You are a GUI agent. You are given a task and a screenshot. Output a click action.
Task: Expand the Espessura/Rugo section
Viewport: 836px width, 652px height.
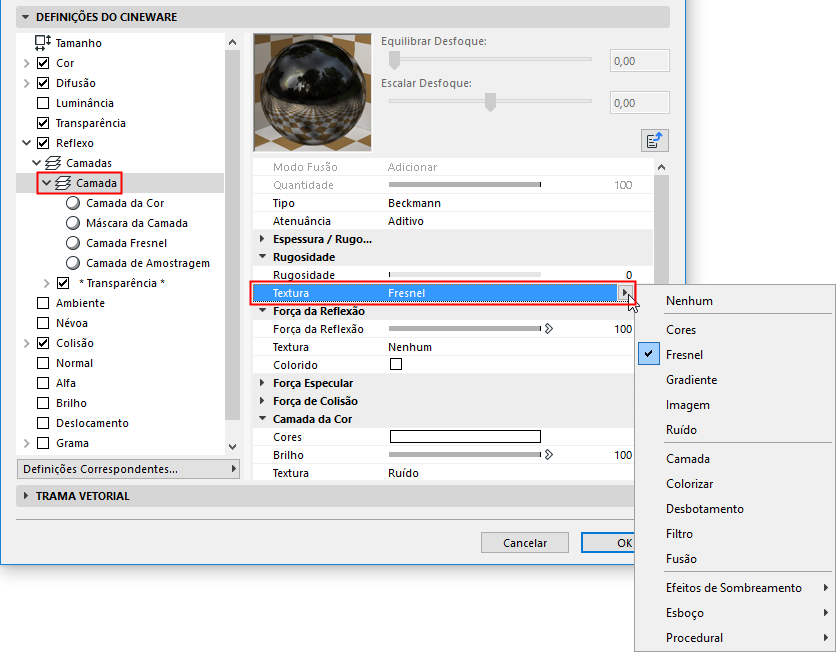pyautogui.click(x=260, y=239)
